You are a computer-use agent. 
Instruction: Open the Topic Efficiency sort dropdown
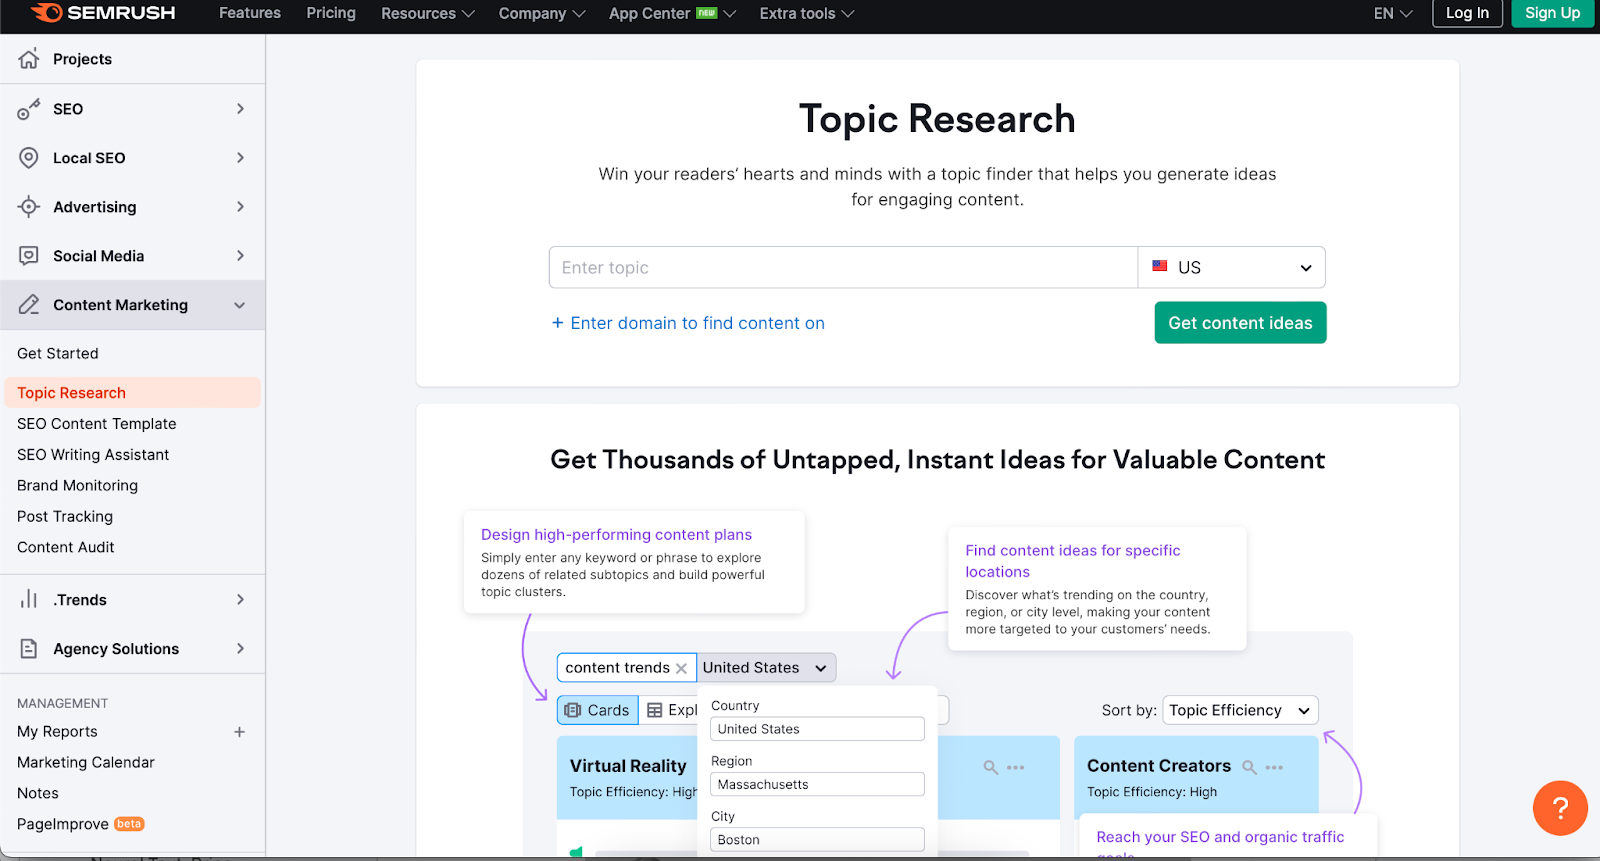tap(1240, 710)
